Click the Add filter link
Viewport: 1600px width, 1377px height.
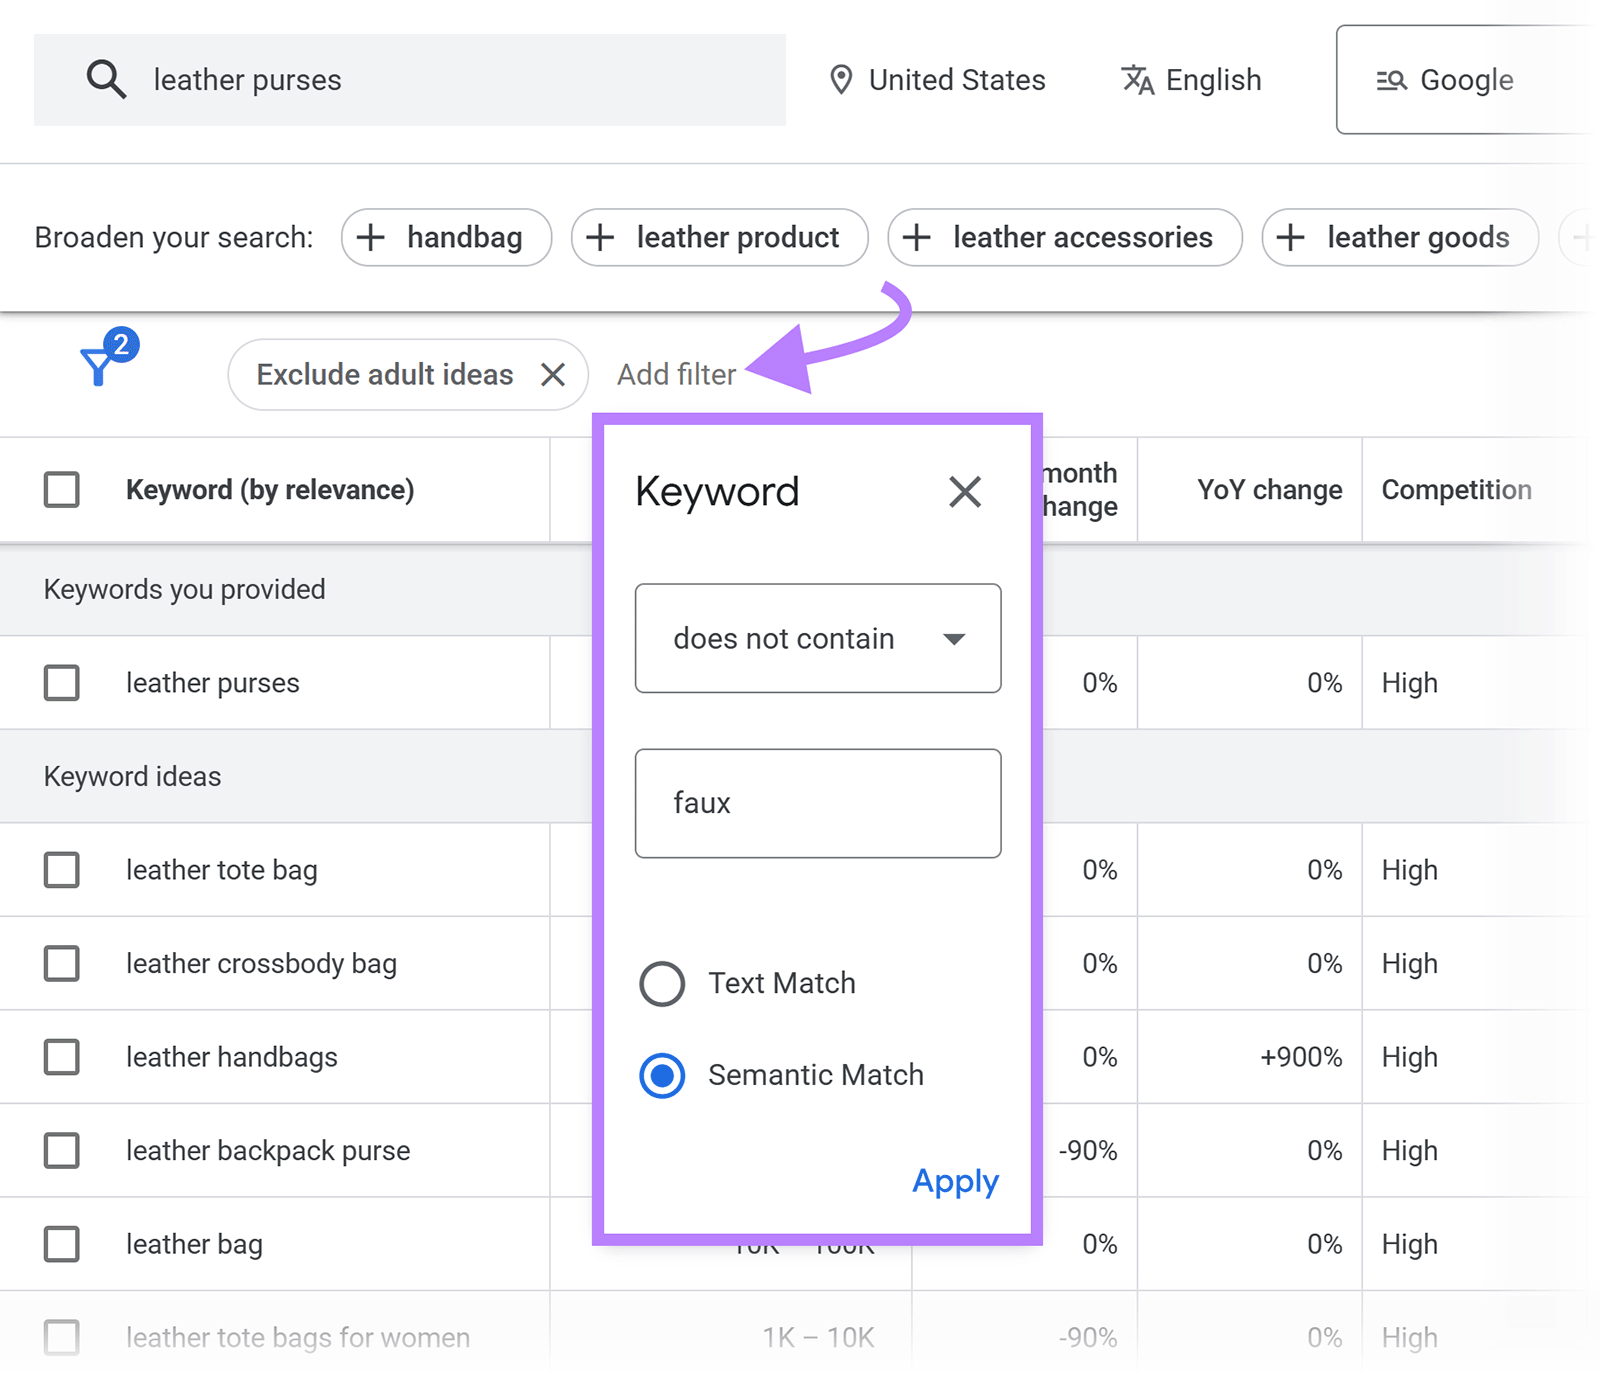(x=676, y=374)
